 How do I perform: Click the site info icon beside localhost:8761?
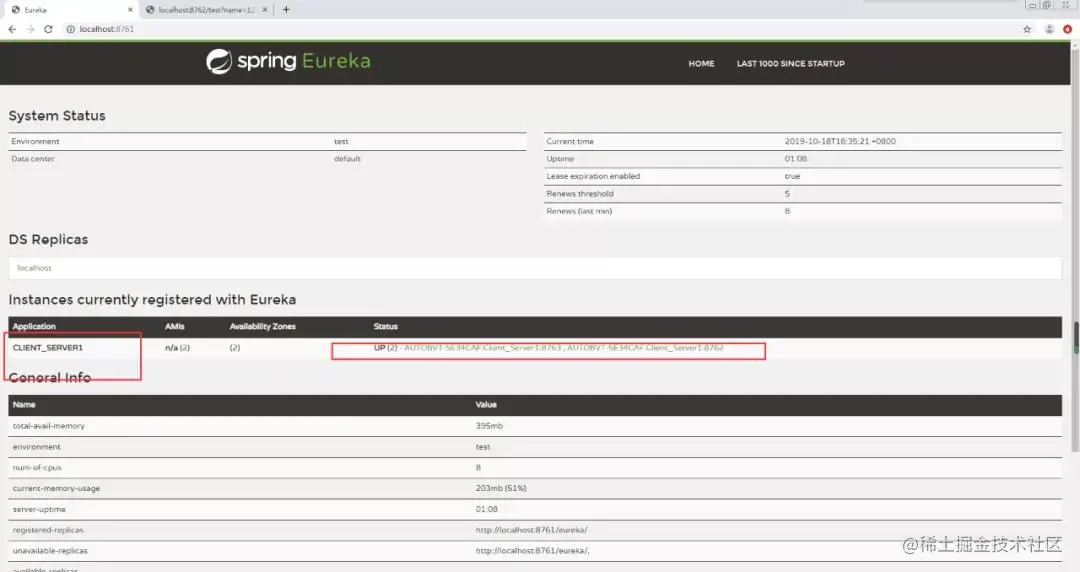pyautogui.click(x=70, y=29)
